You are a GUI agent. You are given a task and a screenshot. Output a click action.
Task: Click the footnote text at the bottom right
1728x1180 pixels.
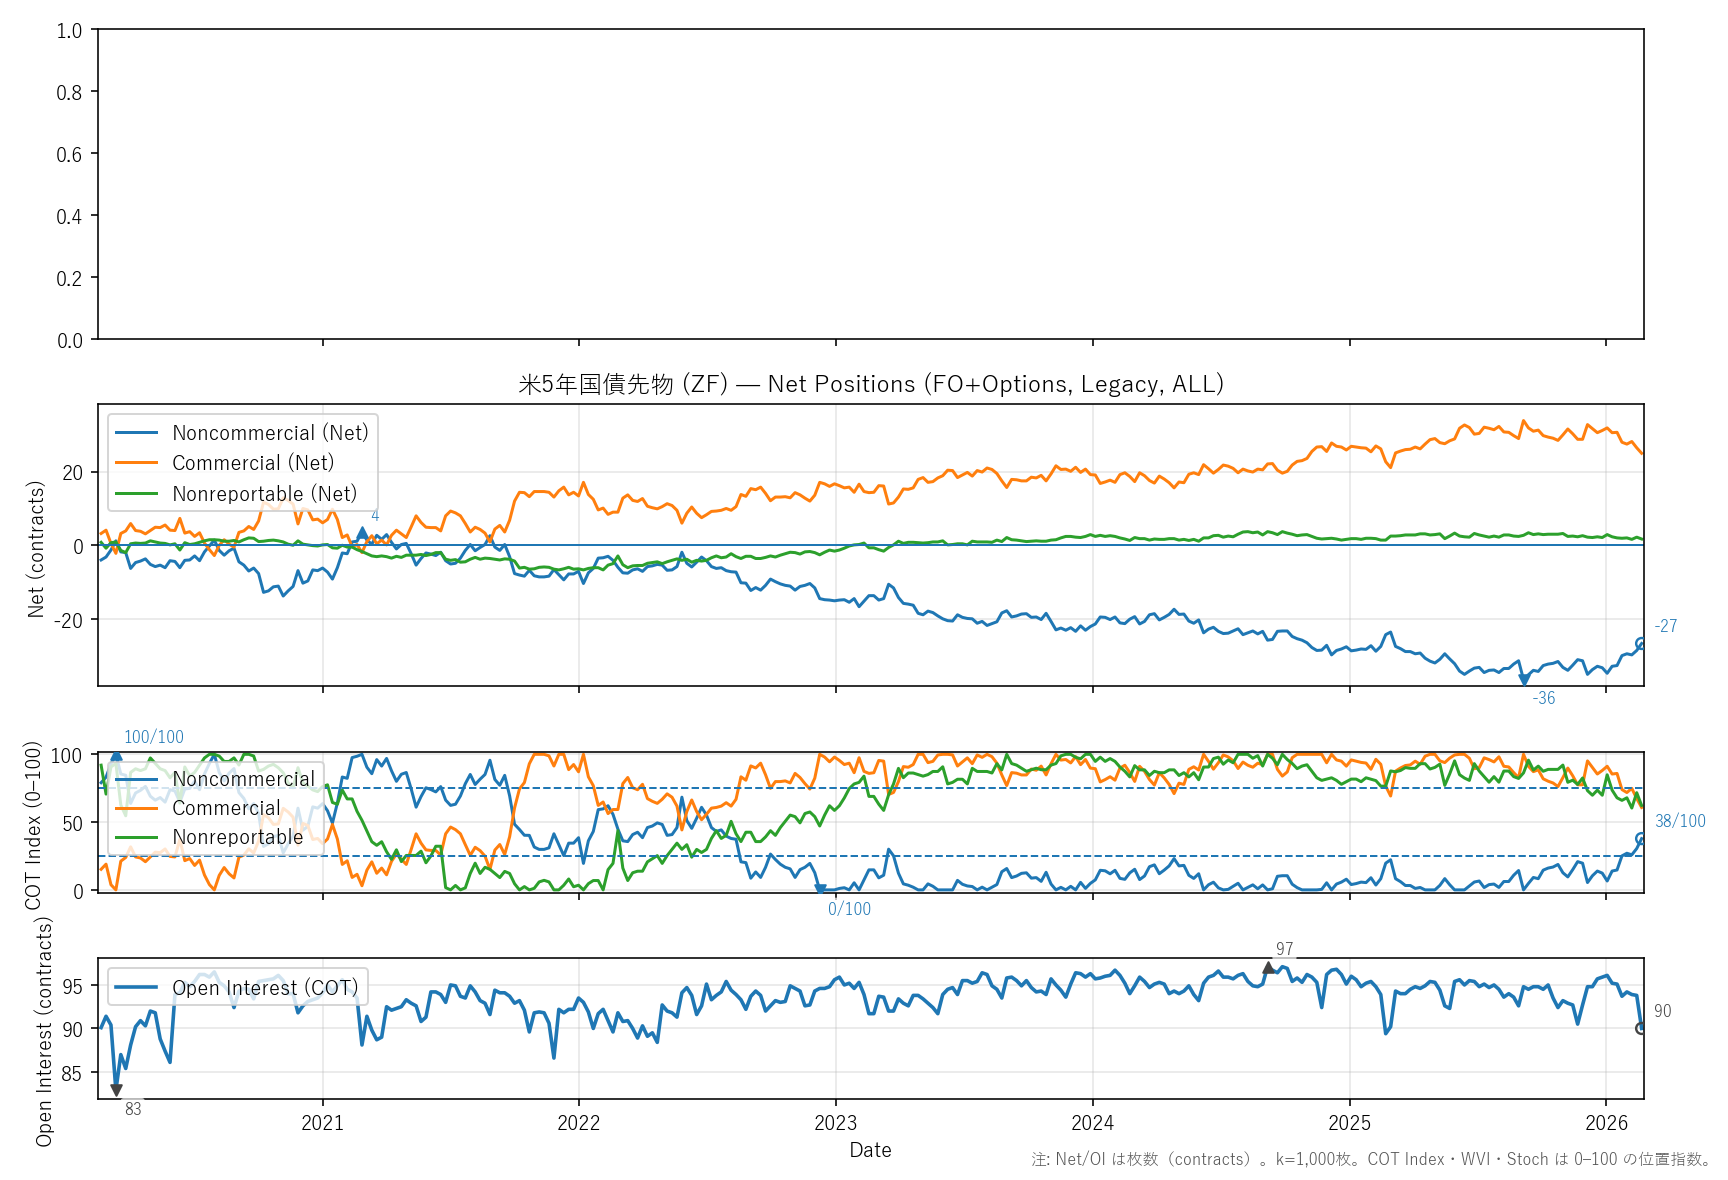point(1371,1160)
